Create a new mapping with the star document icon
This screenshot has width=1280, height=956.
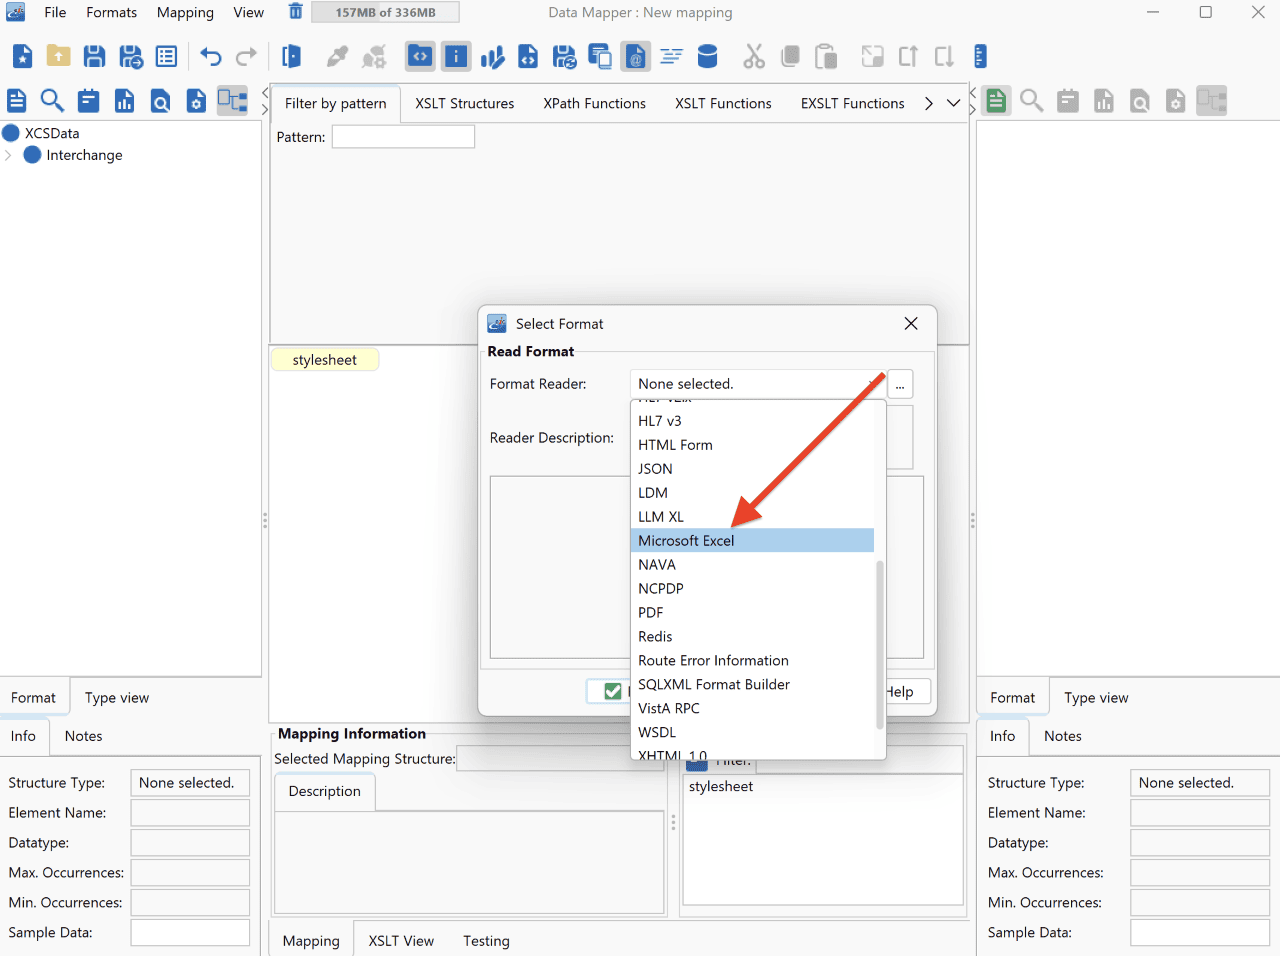pyautogui.click(x=22, y=56)
